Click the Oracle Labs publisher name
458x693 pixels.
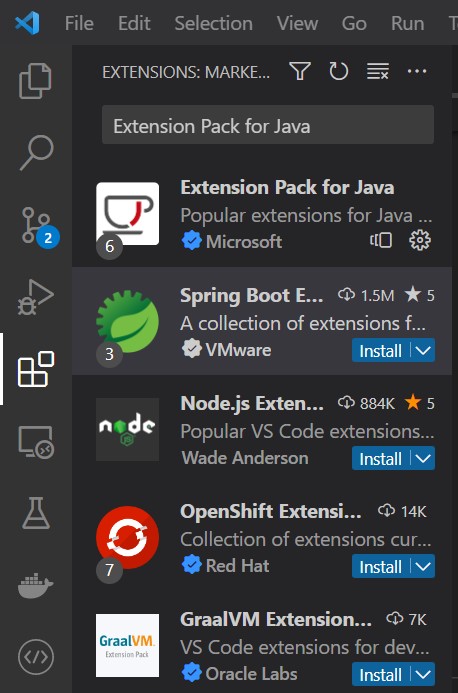point(251,674)
